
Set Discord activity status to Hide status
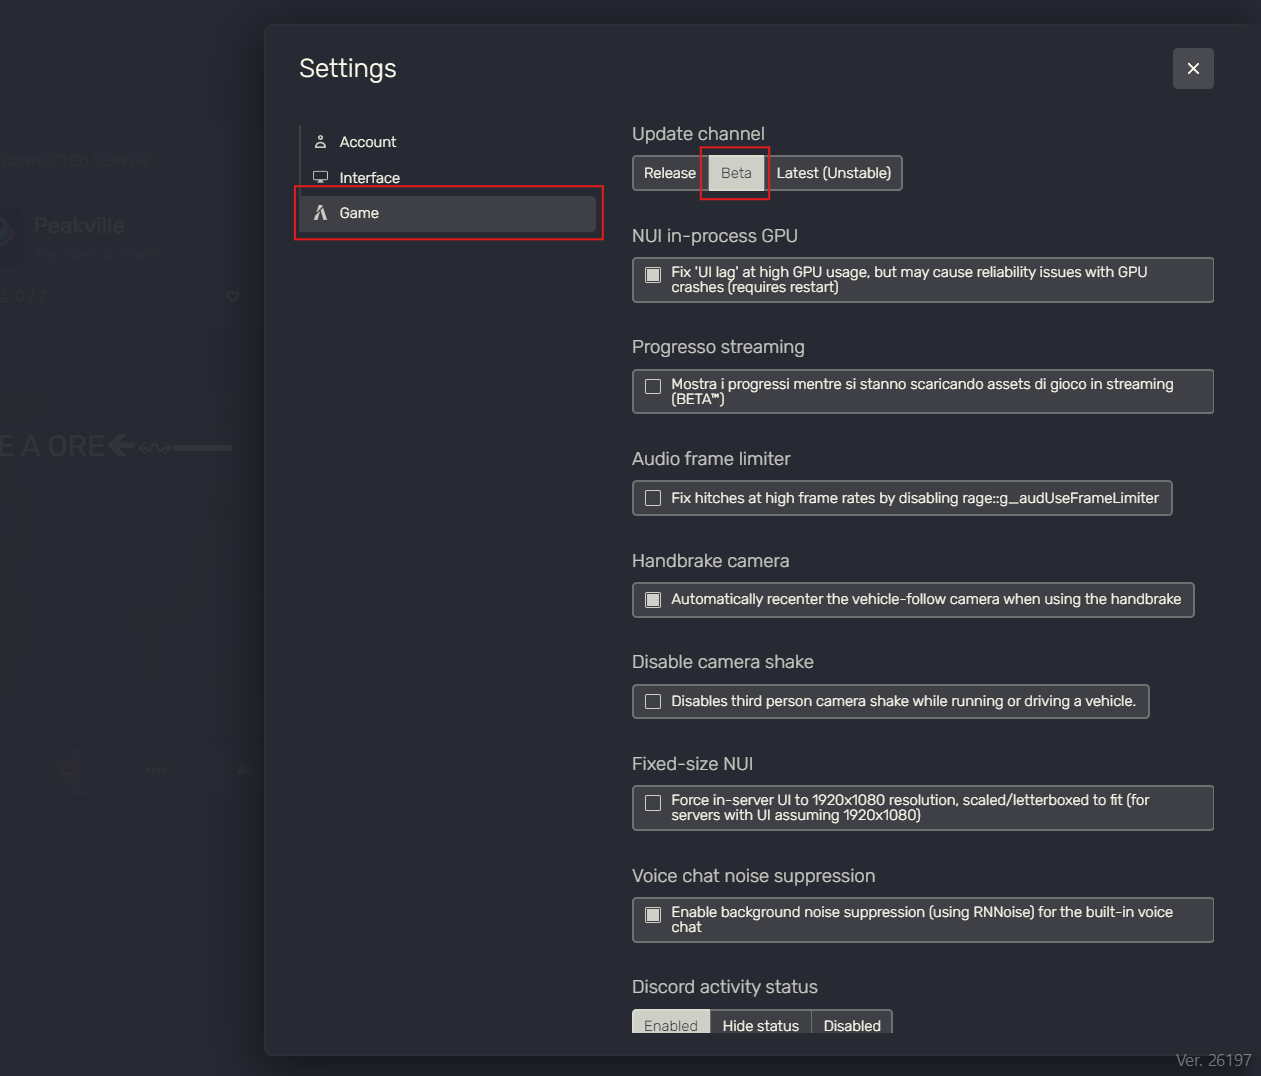point(761,1025)
